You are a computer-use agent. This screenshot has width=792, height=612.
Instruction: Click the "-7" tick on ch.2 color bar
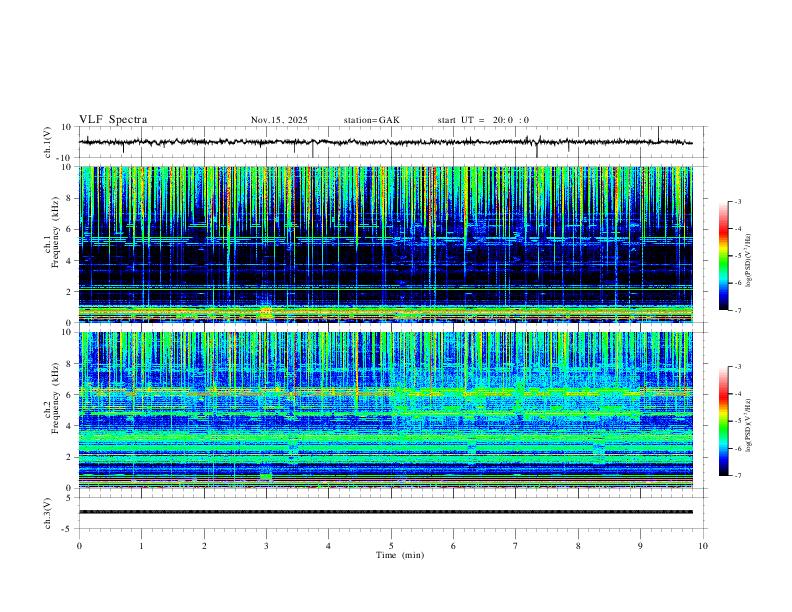tap(738, 475)
